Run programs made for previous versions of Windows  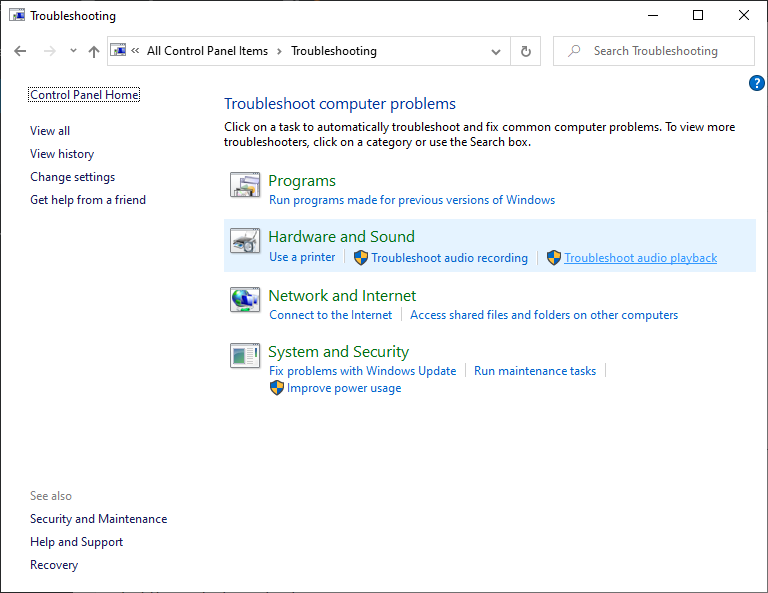pyautogui.click(x=412, y=200)
